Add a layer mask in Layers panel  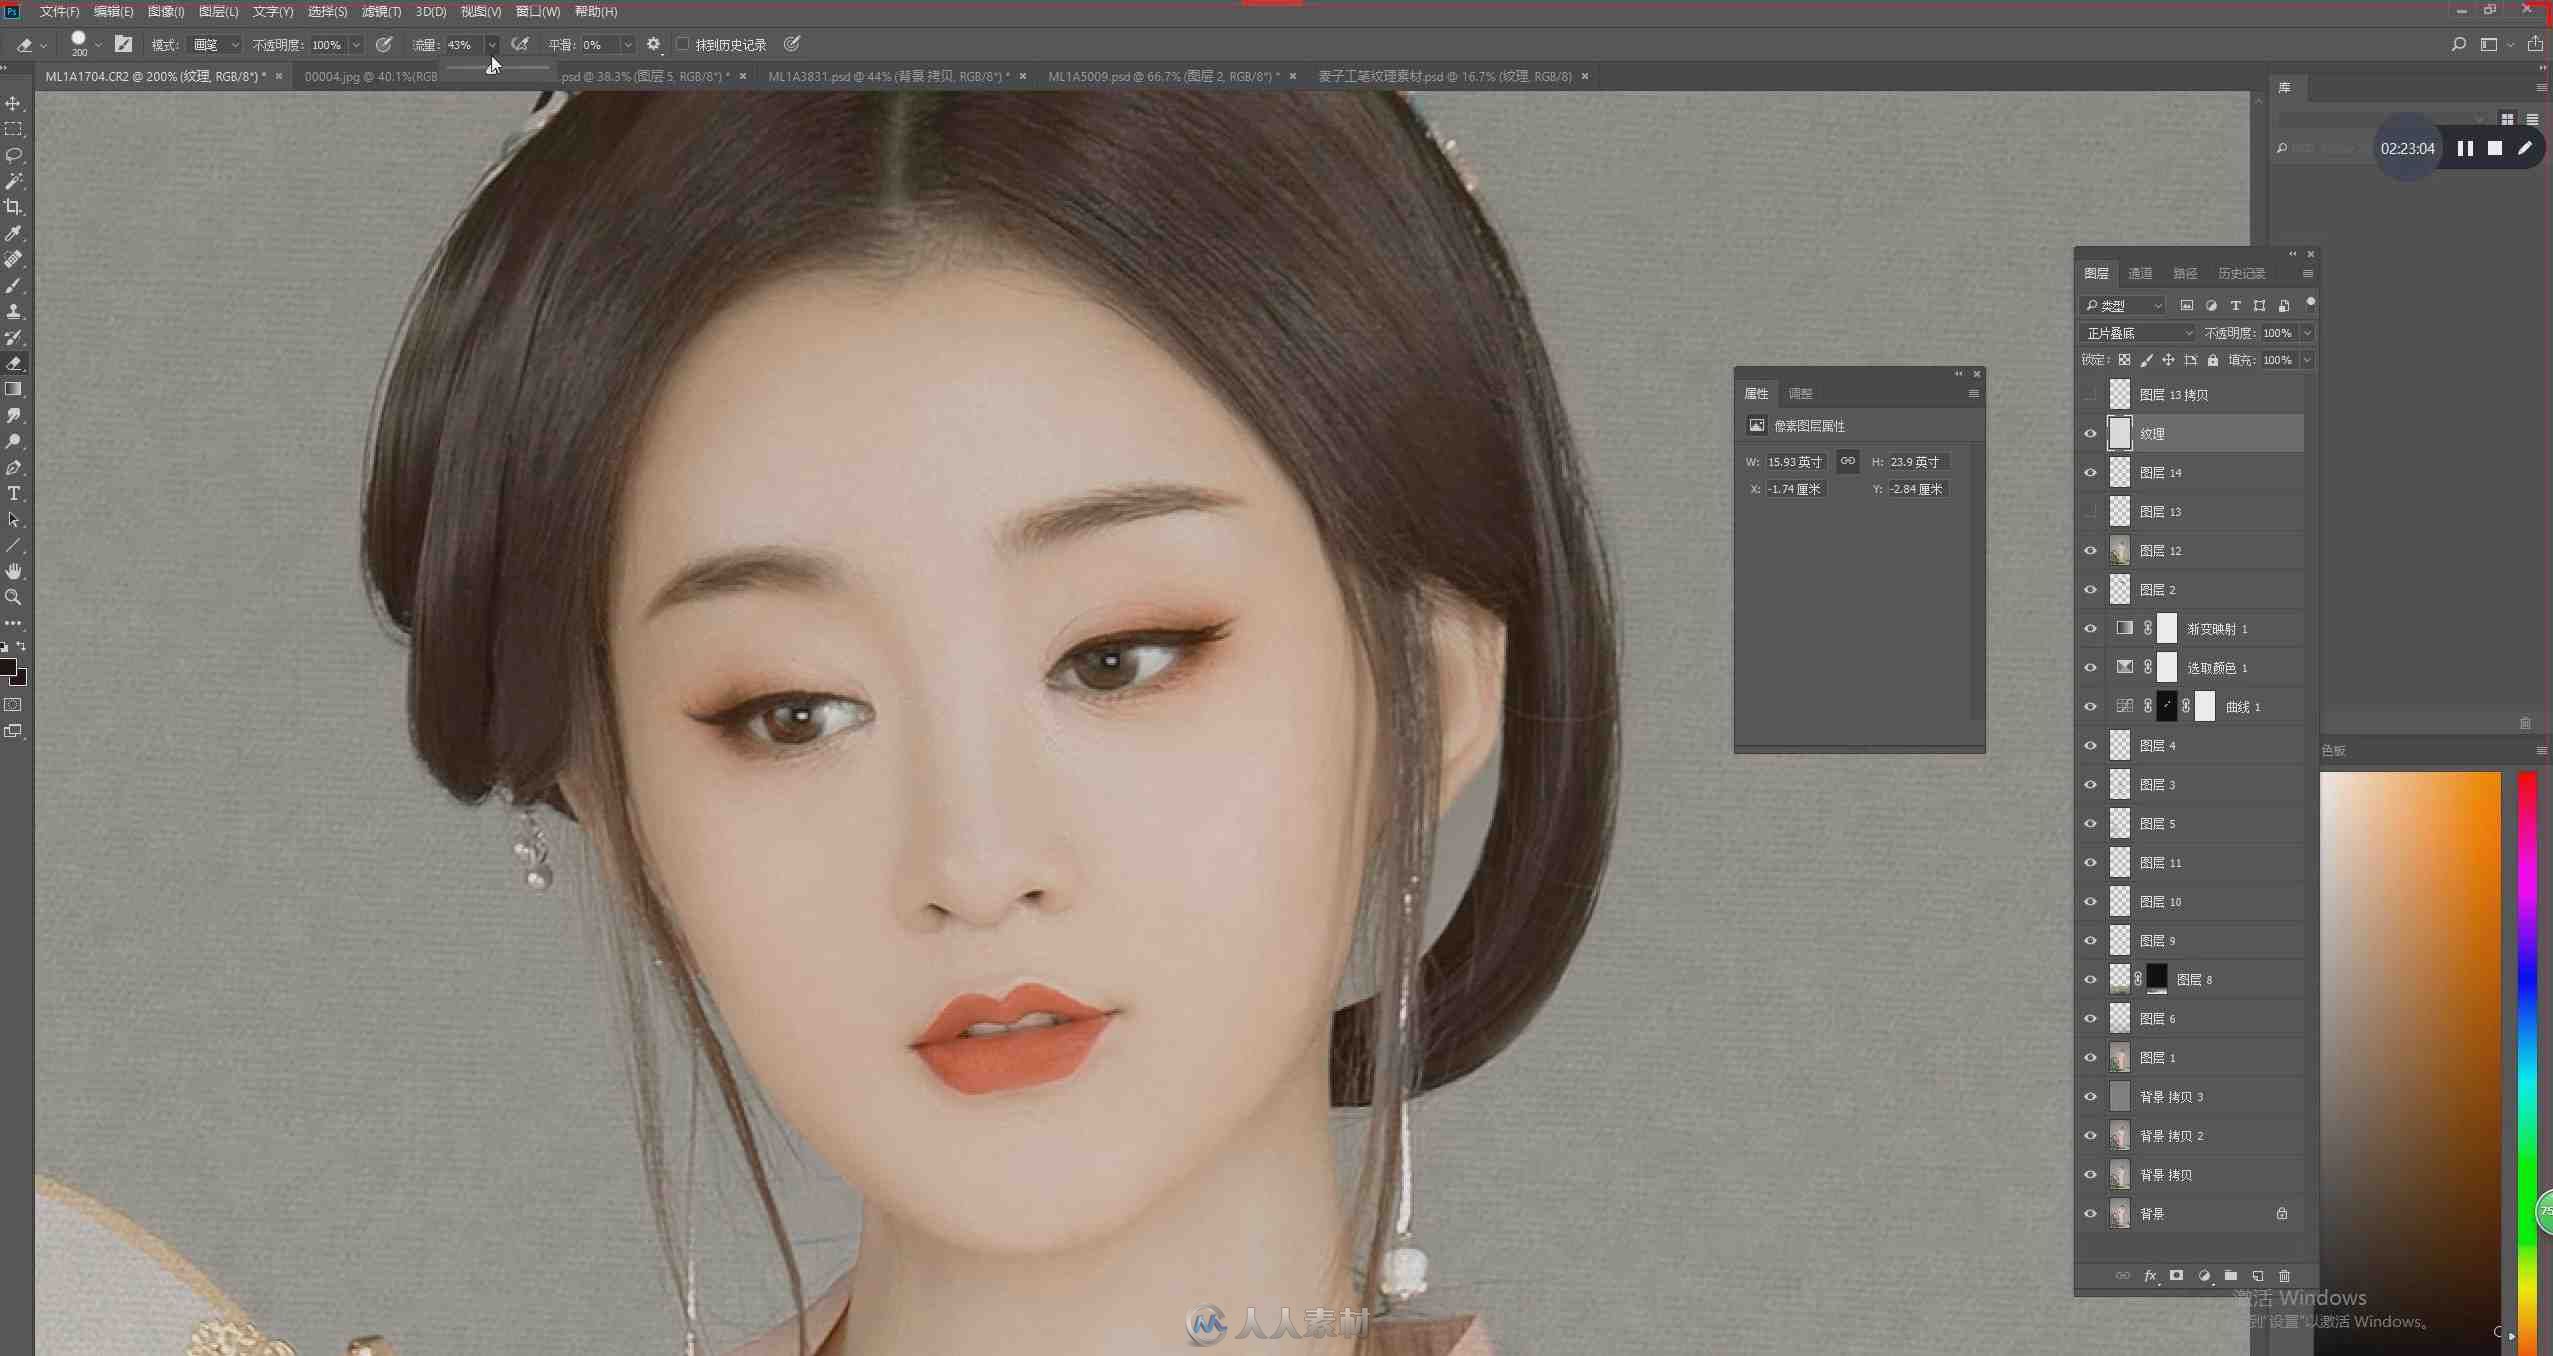(2176, 1276)
